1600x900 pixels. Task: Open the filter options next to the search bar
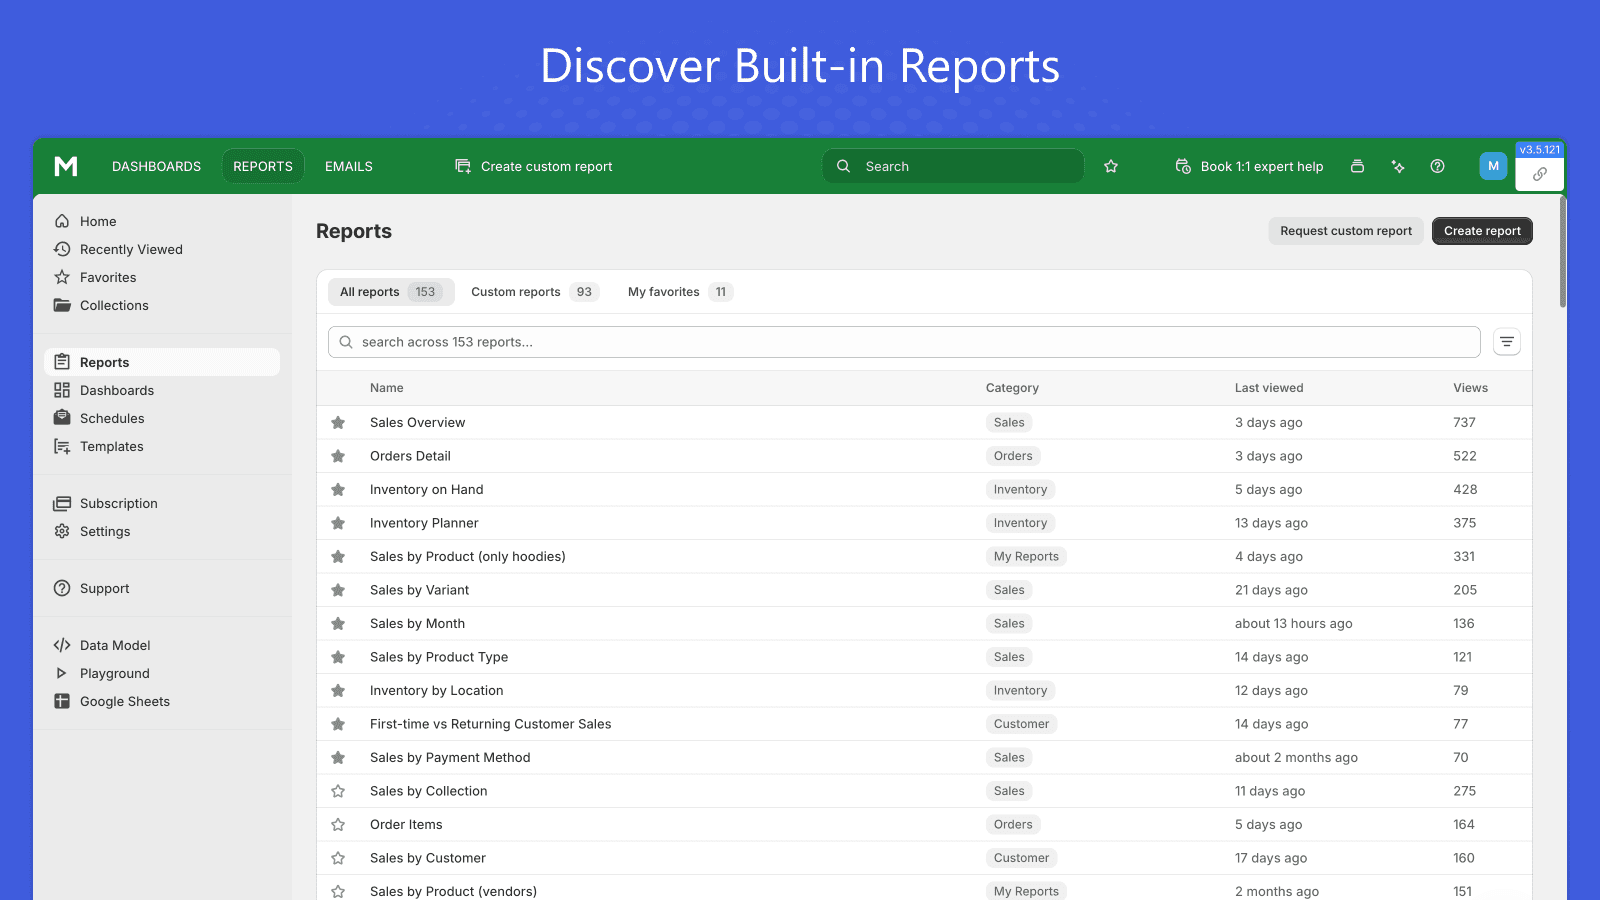coord(1506,341)
